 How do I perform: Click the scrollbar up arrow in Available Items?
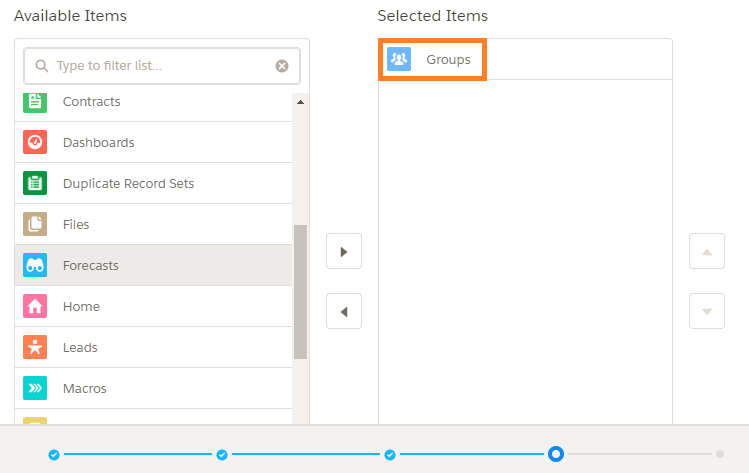(x=300, y=102)
